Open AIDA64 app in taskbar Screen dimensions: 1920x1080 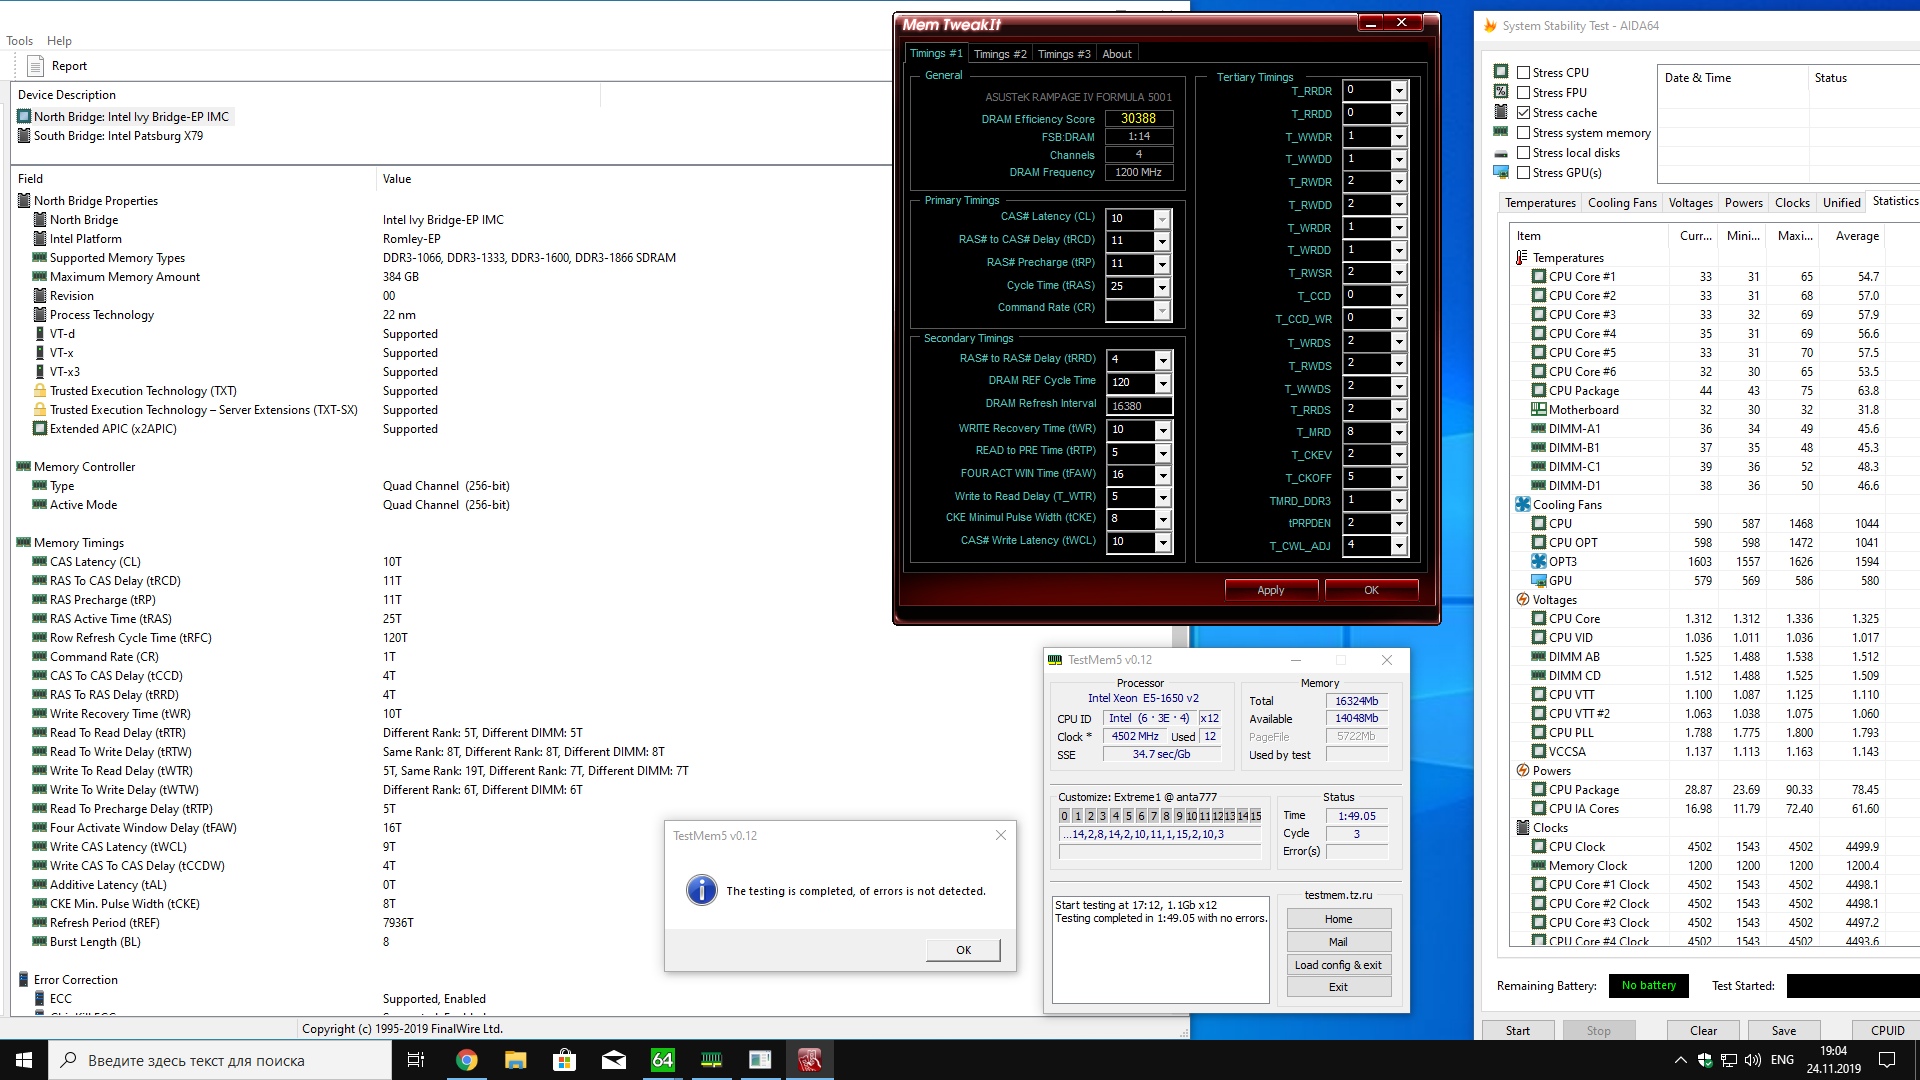(x=662, y=1060)
